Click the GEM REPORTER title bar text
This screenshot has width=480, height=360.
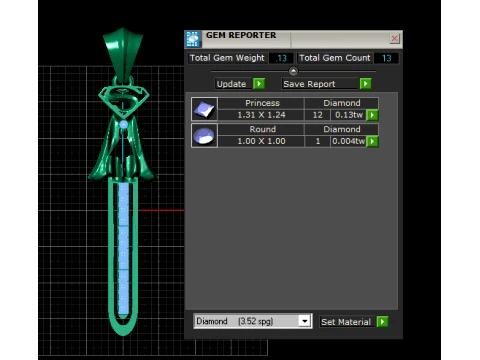(x=241, y=35)
